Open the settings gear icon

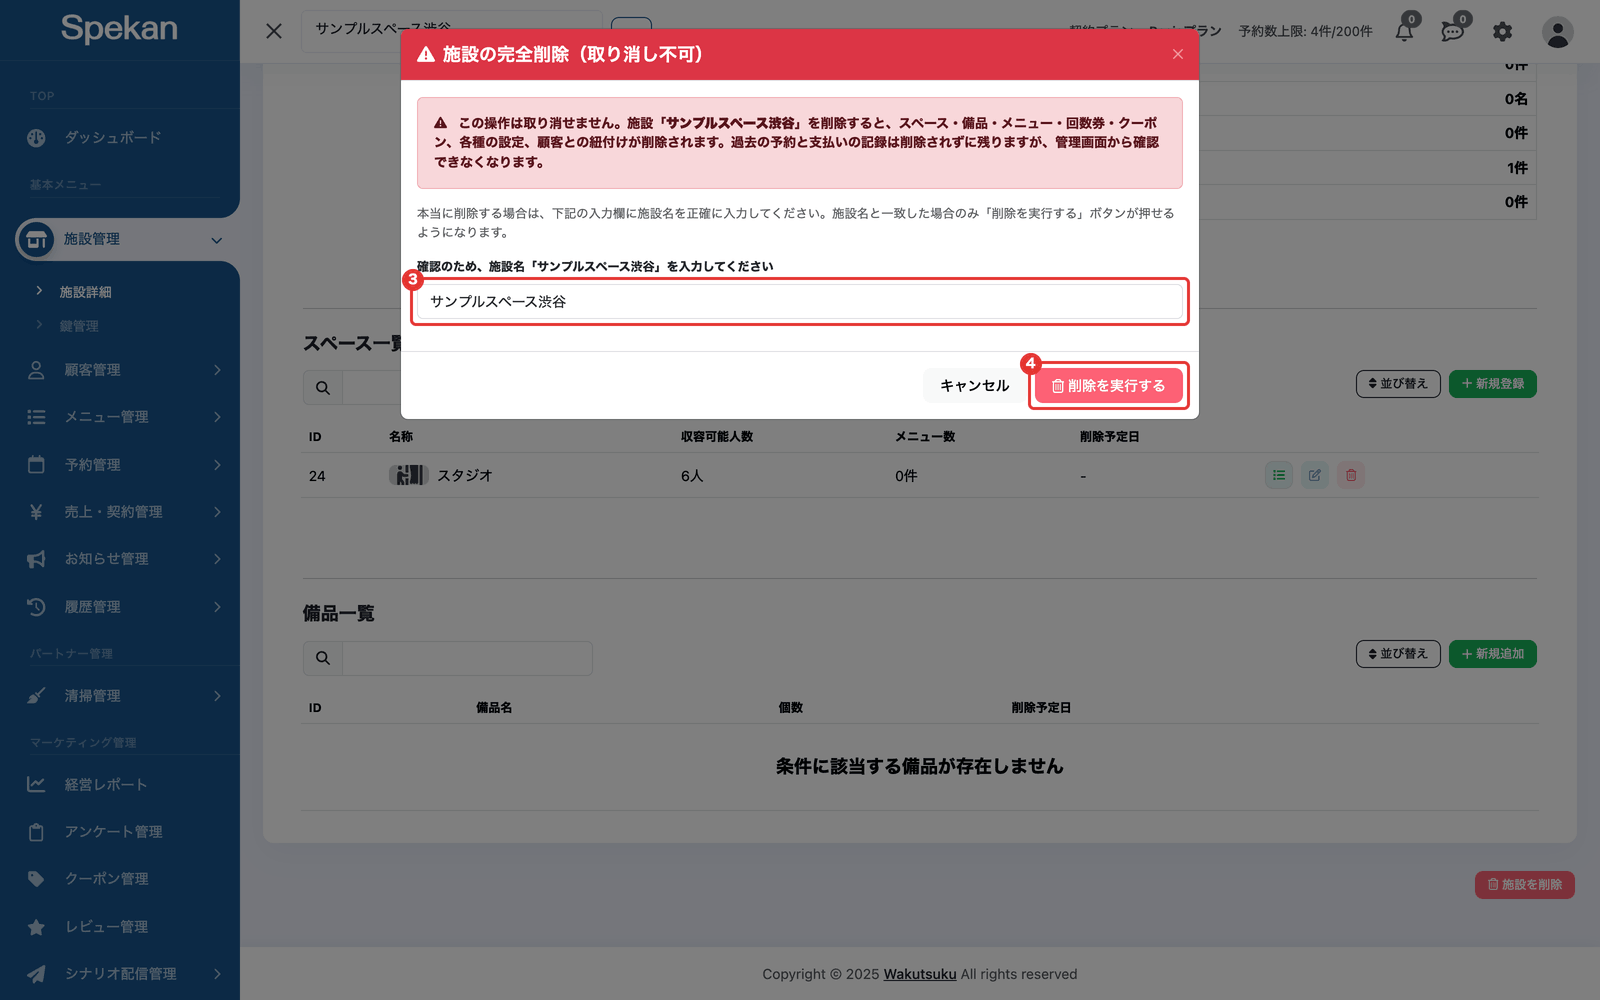[1502, 32]
